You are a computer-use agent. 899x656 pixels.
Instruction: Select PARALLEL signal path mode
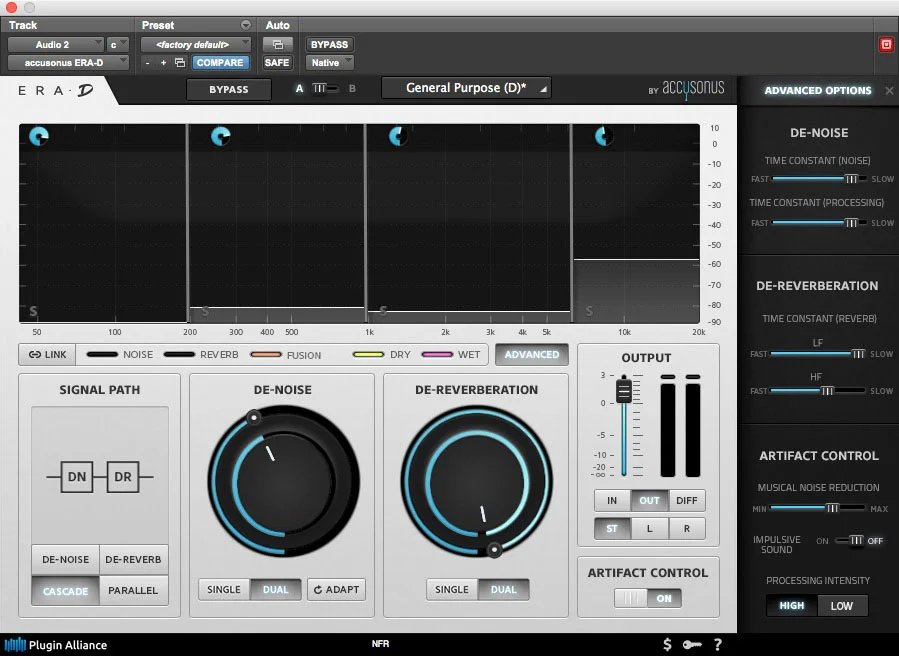[134, 591]
